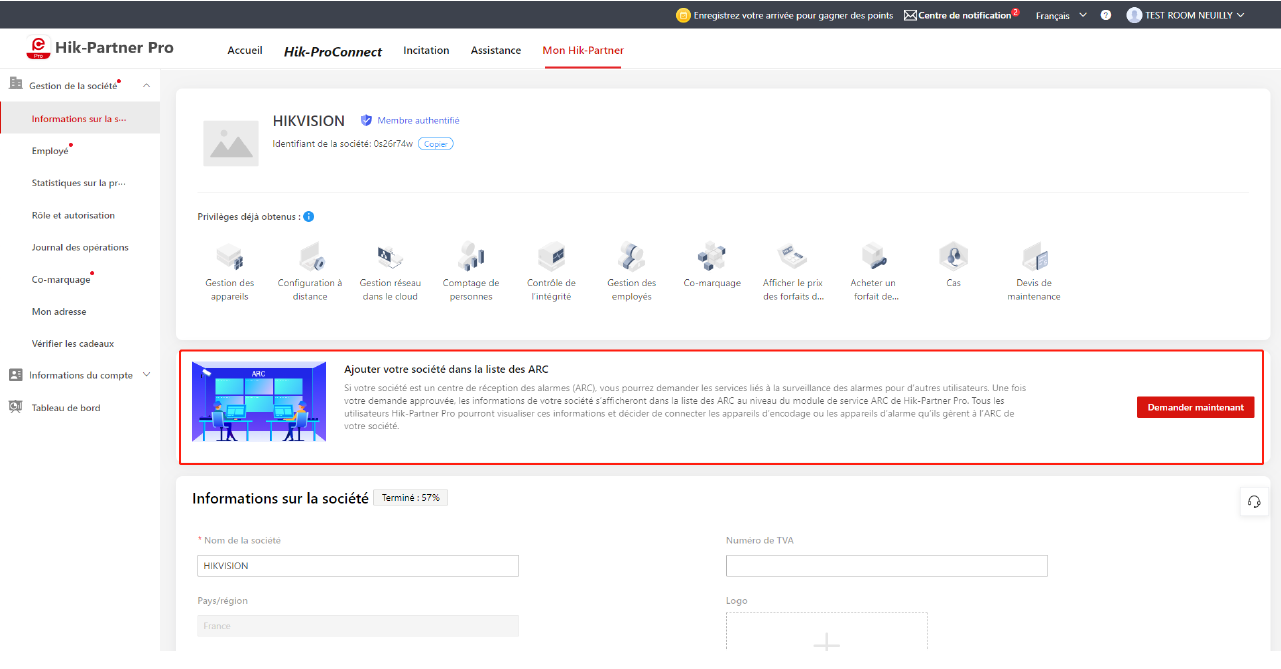Screen dimensions: 1281x669
Task: Click the Membre authentifié label
Action: pyautogui.click(x=418, y=121)
